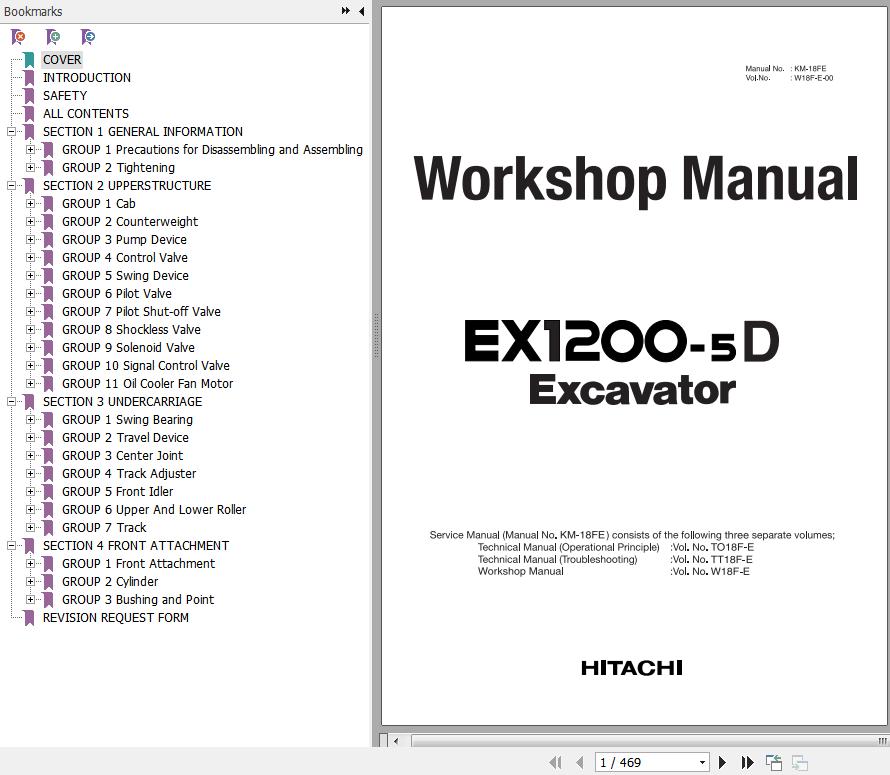Collapse SECTION 4 FRONT ATTACHMENT

(11, 546)
